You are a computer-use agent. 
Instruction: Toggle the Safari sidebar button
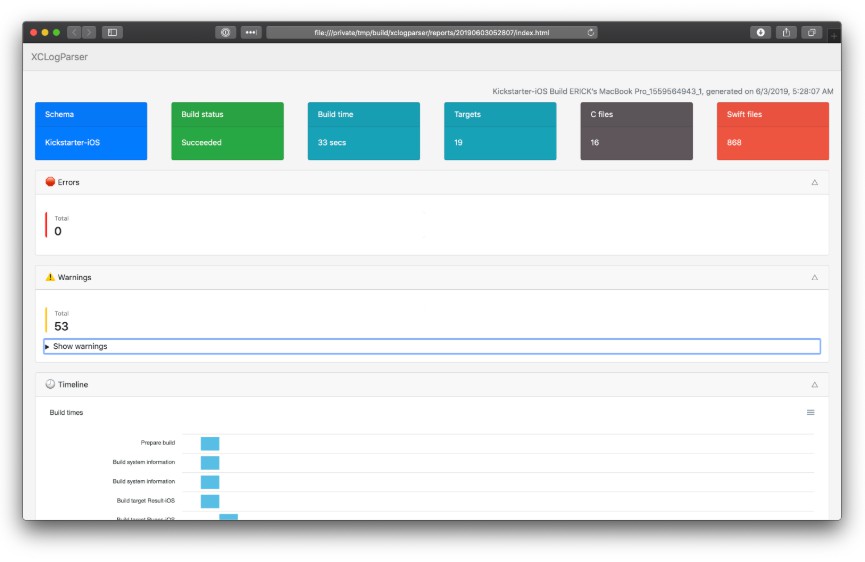tap(112, 32)
